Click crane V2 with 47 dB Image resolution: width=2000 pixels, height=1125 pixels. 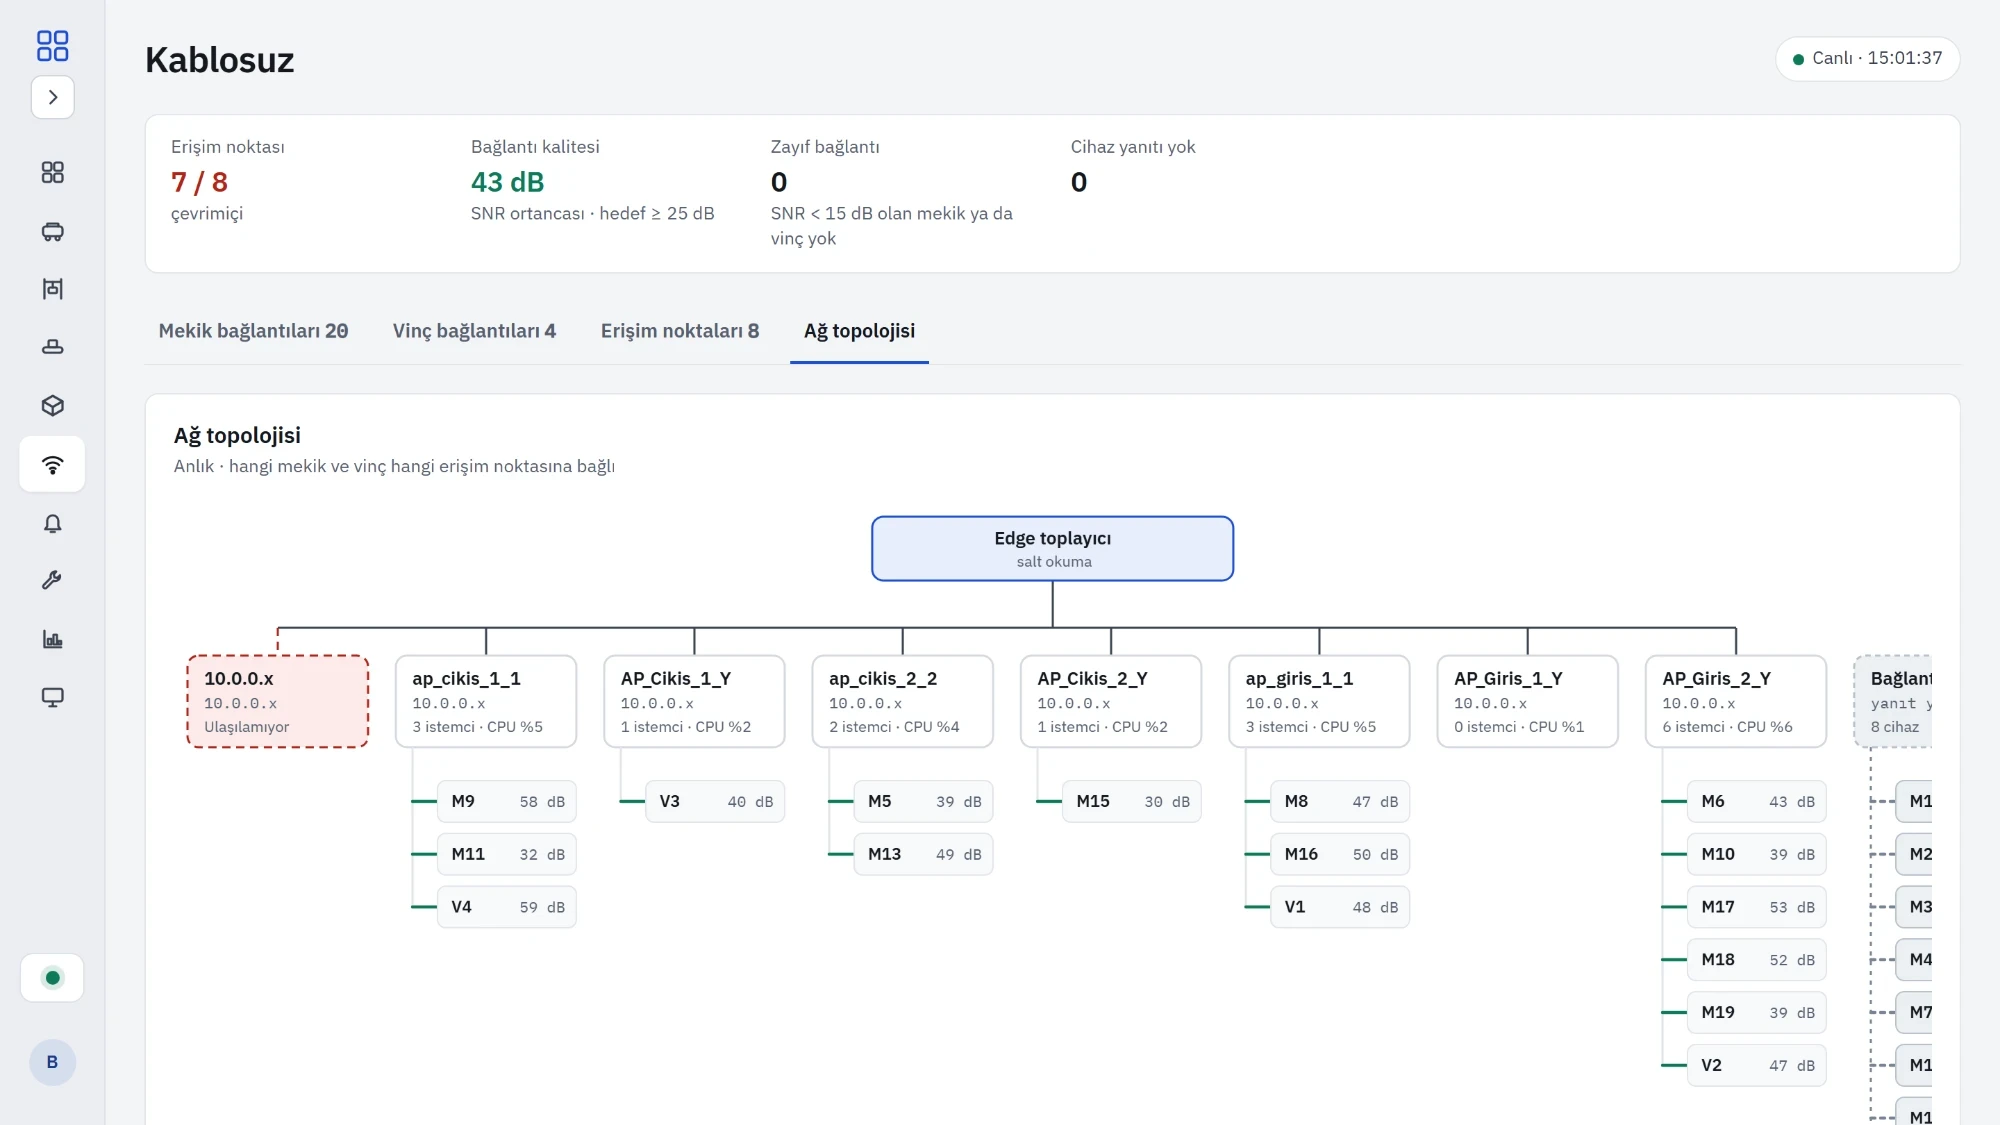click(1757, 1065)
